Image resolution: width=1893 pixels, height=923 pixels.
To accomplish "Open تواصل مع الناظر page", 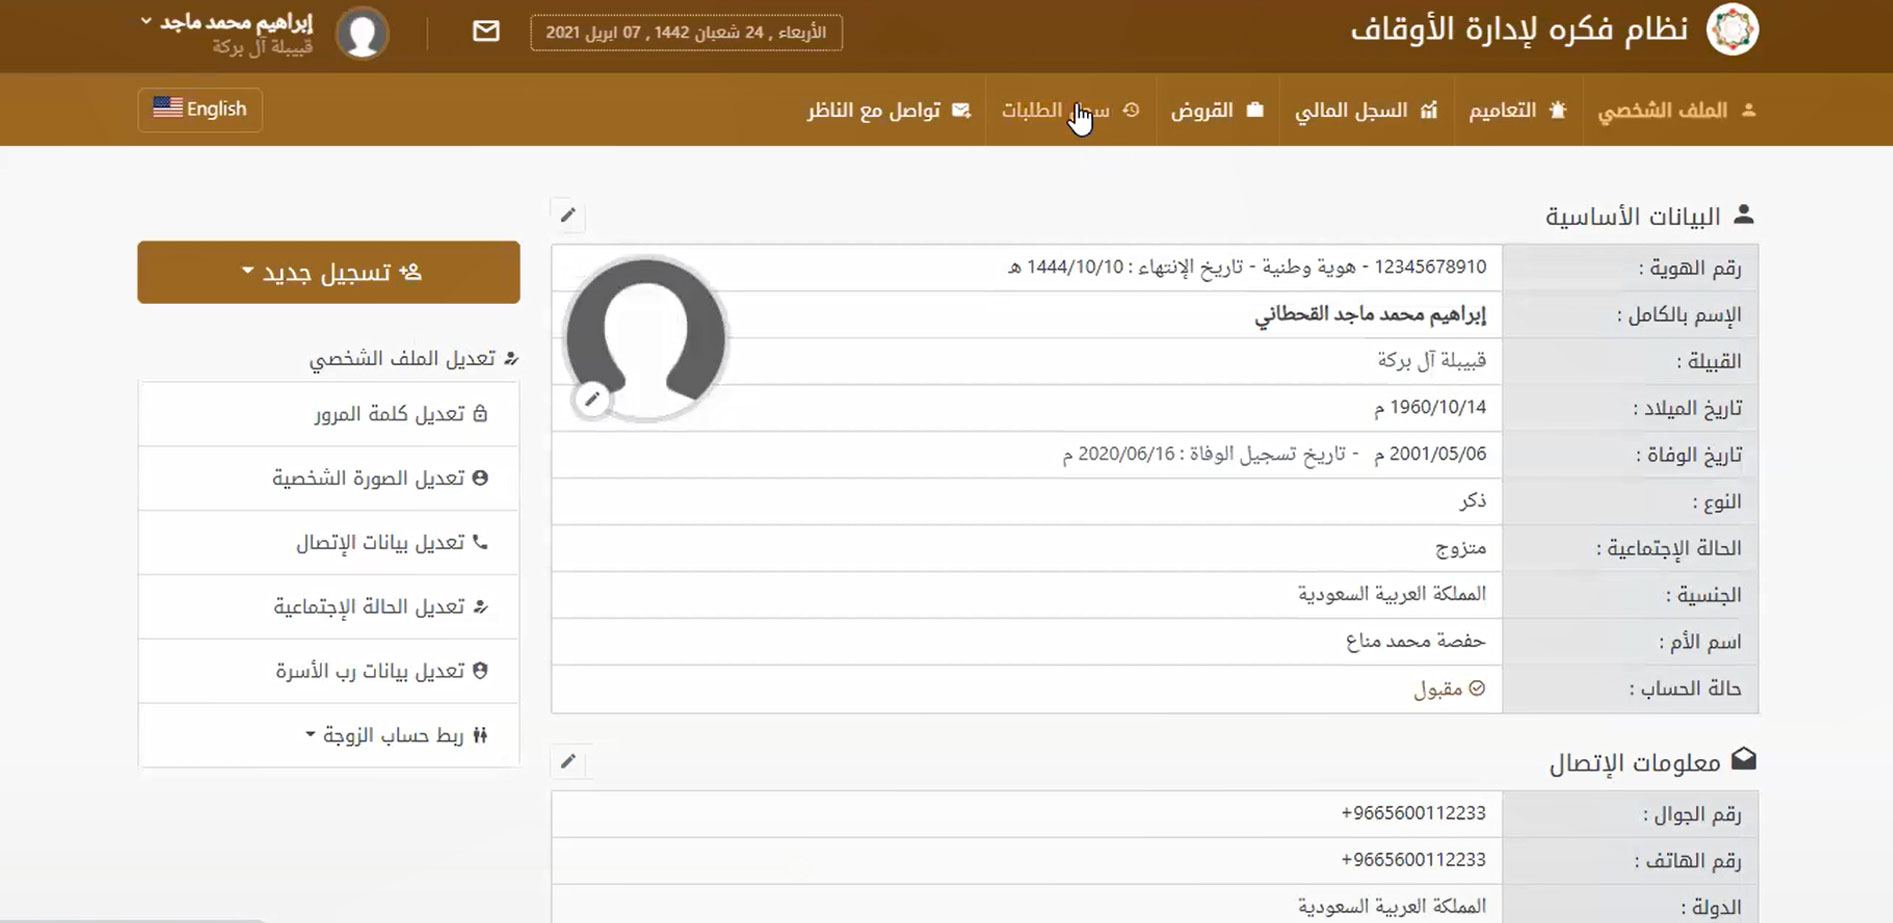I will pyautogui.click(x=888, y=110).
